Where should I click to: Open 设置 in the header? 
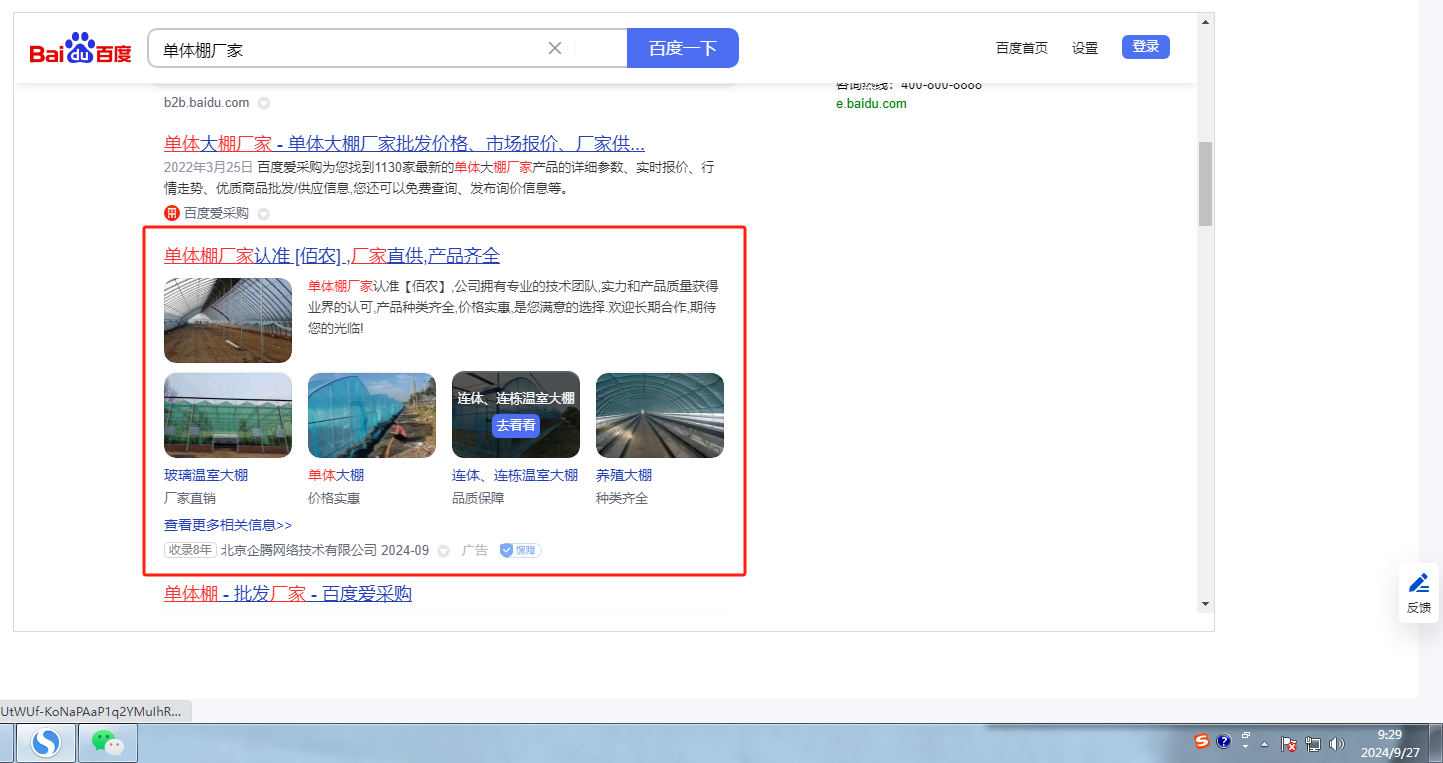click(1084, 48)
